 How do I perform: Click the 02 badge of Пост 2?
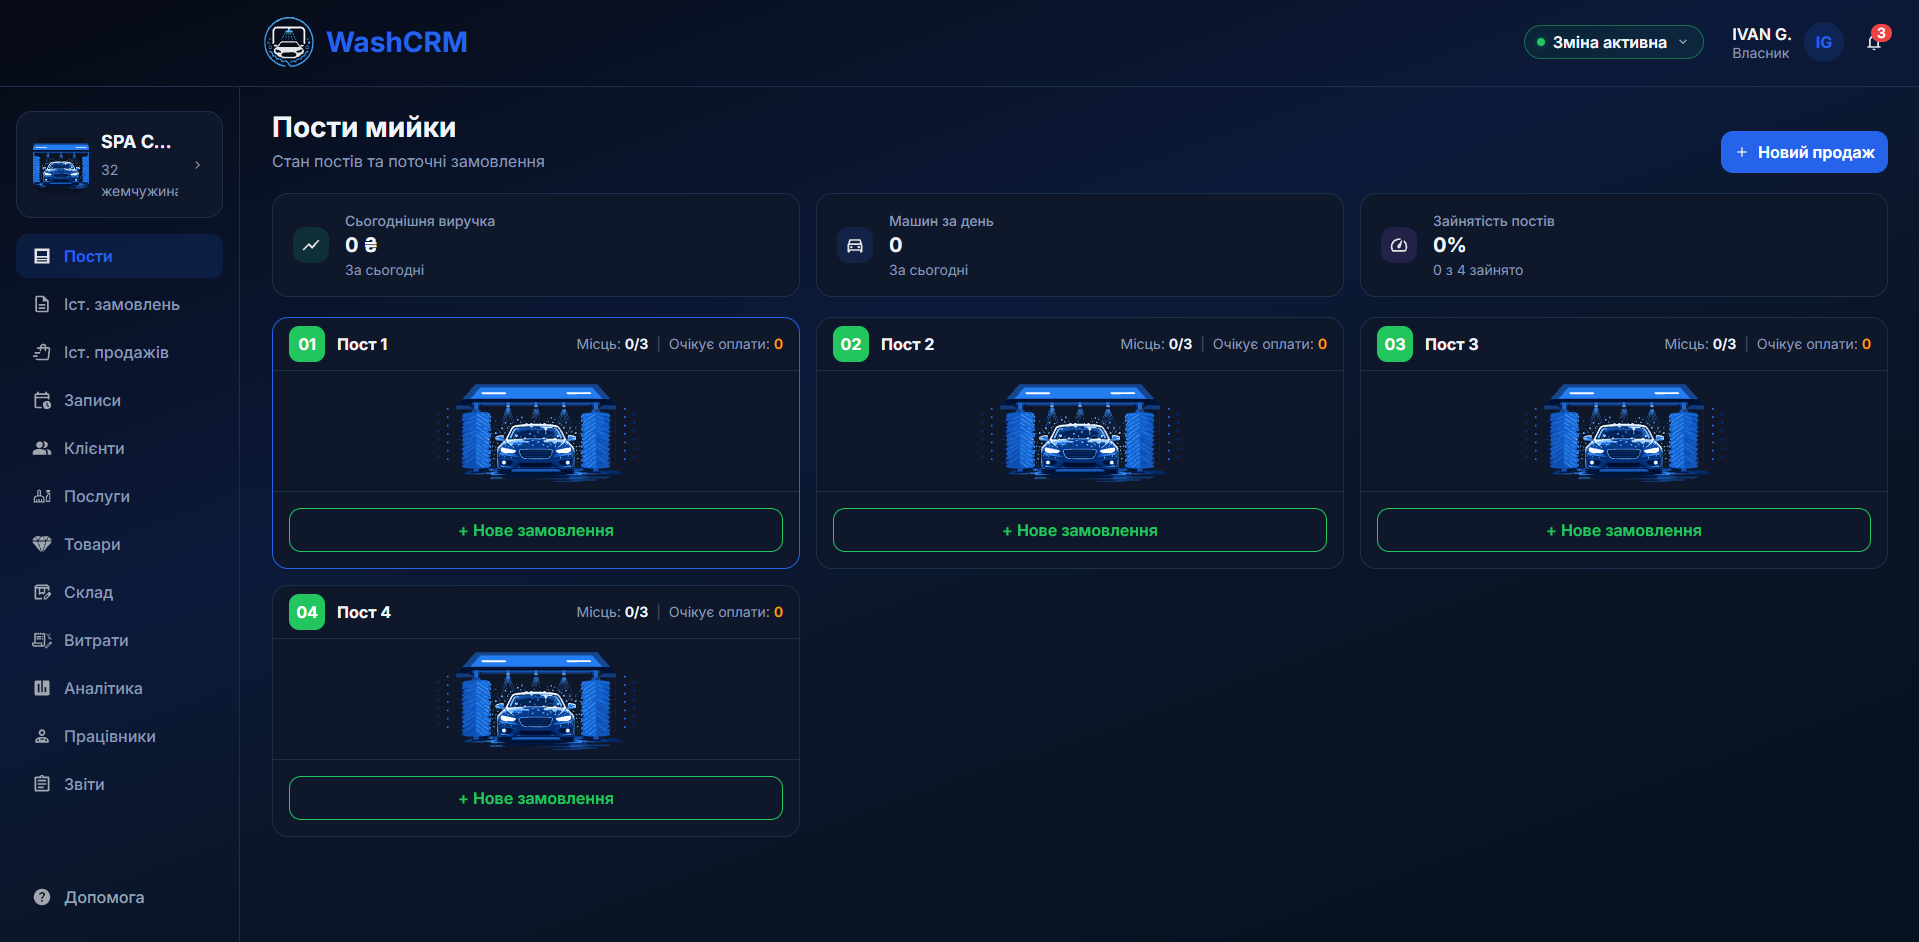[x=851, y=344]
